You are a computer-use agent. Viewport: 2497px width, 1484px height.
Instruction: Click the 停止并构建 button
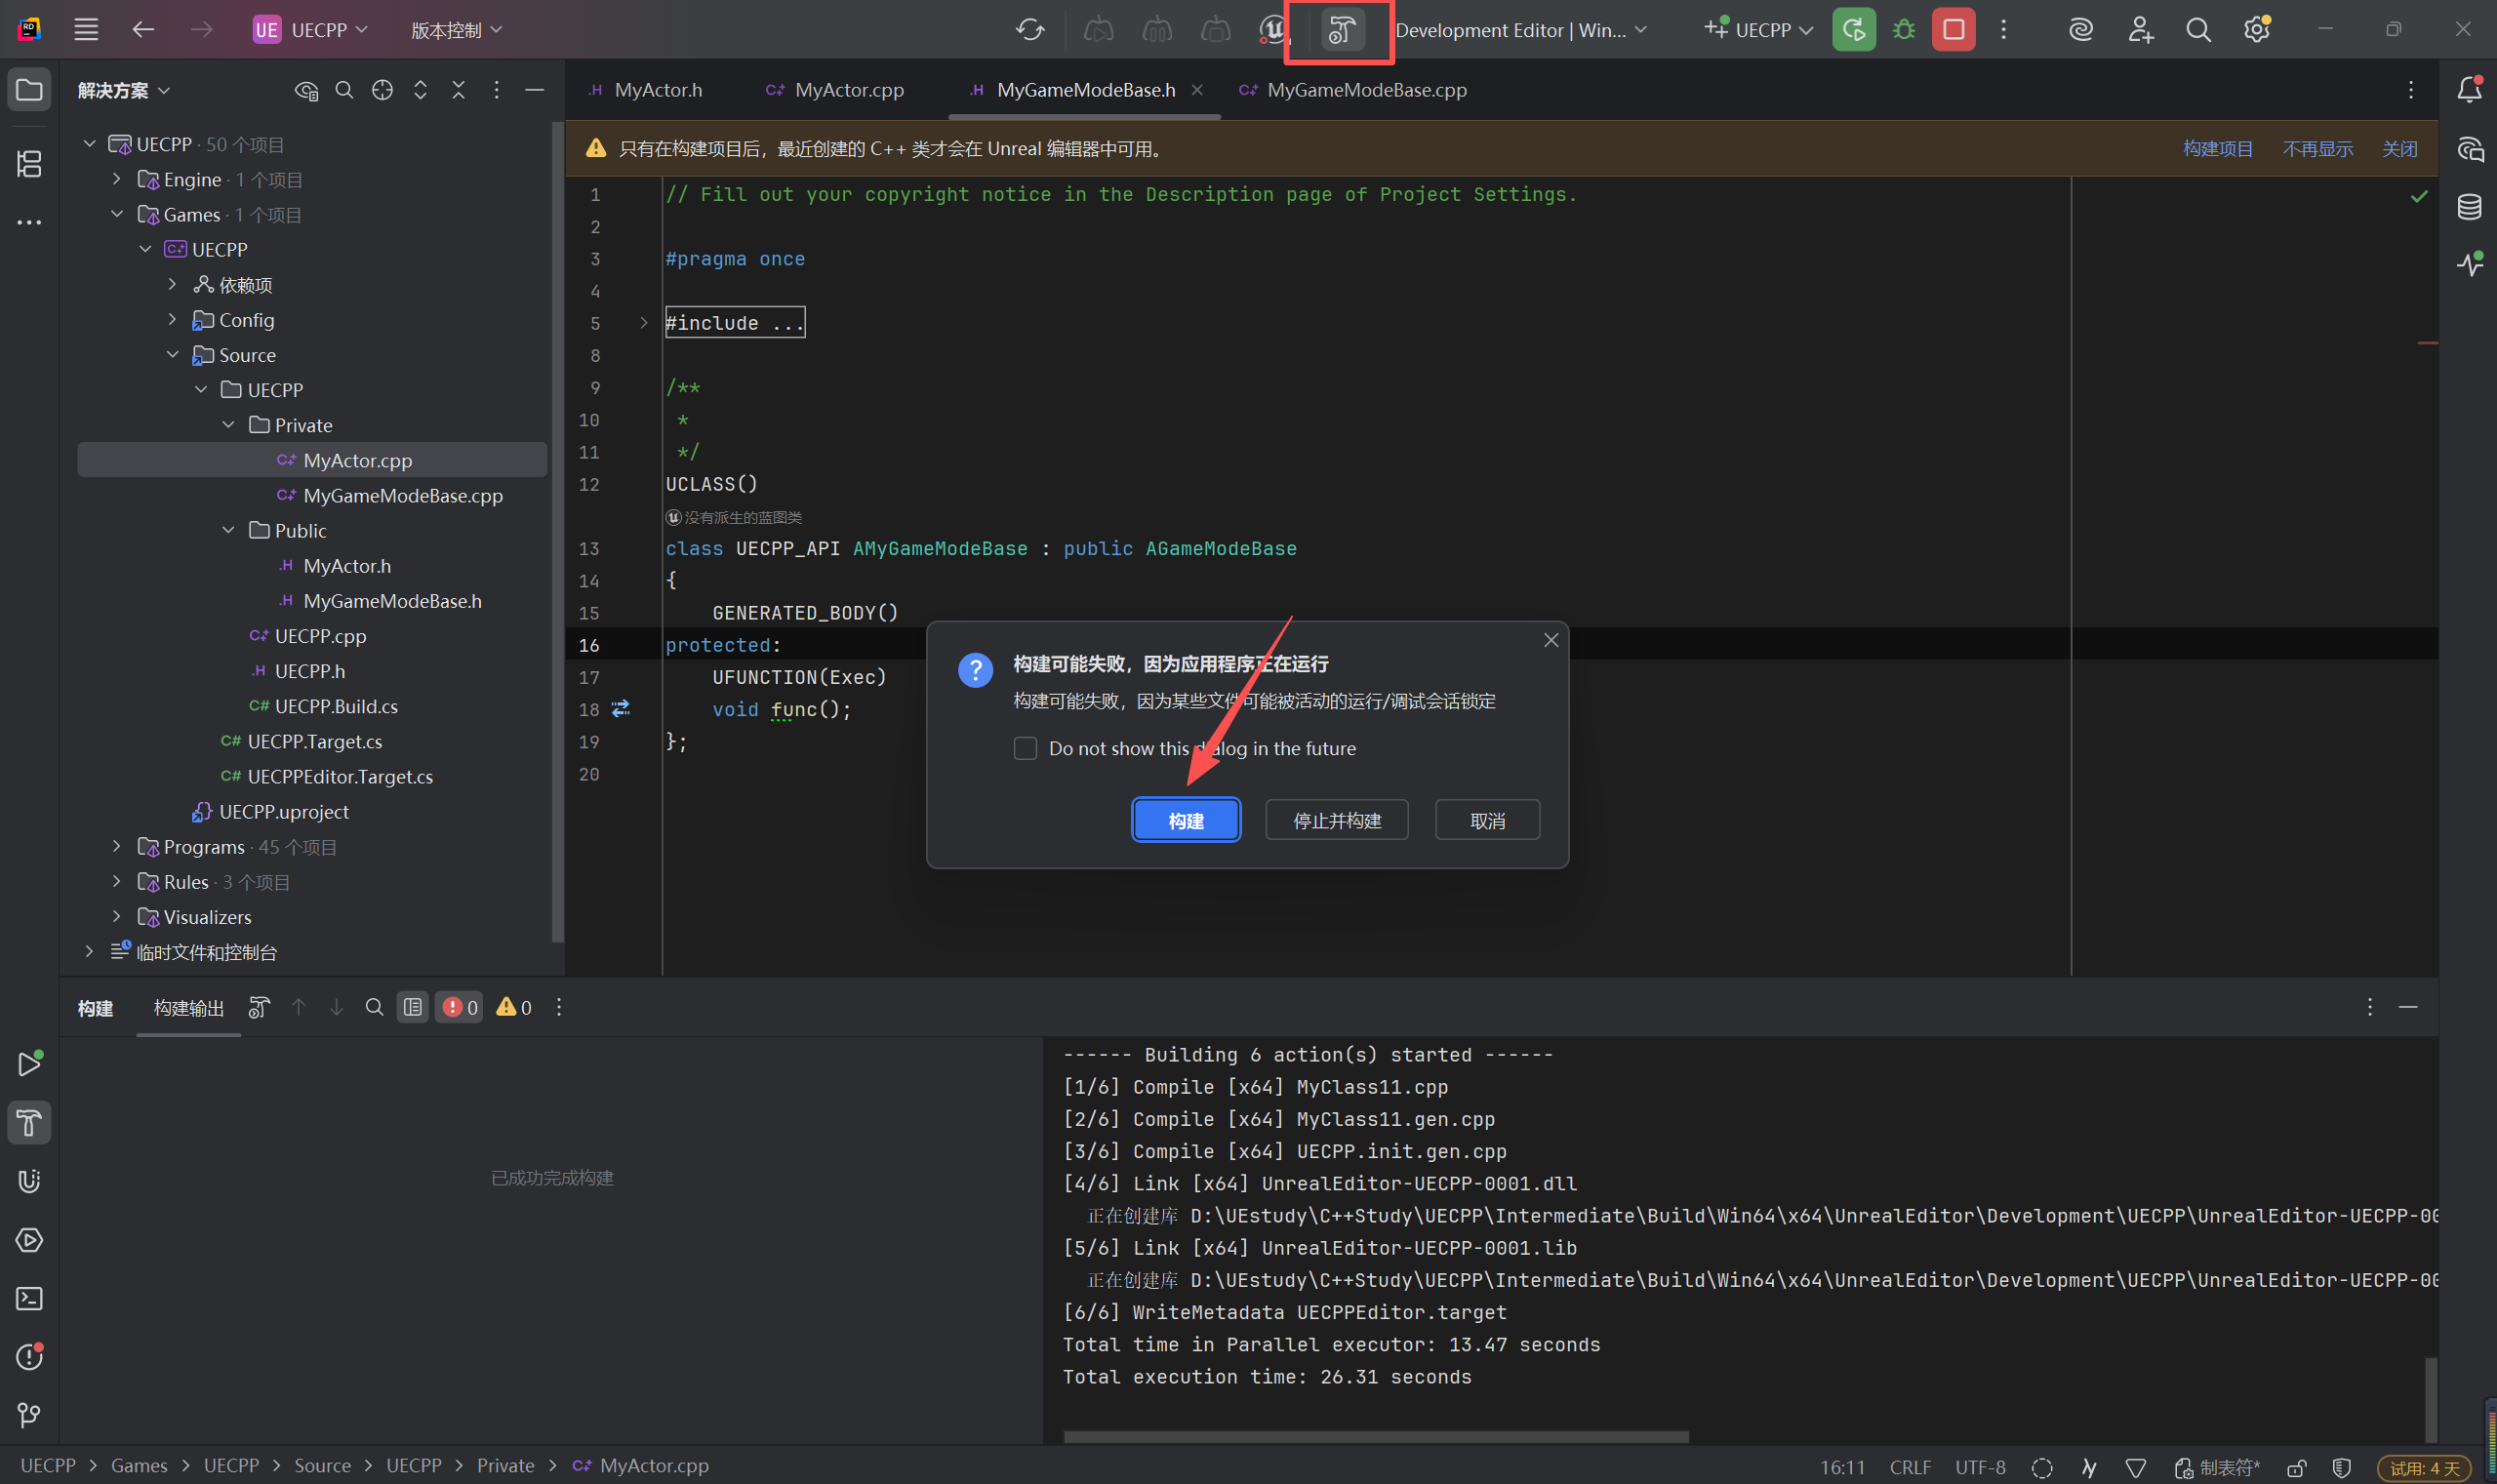(1336, 820)
